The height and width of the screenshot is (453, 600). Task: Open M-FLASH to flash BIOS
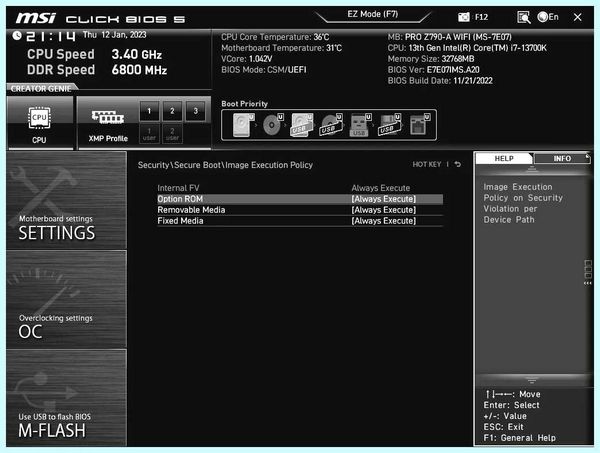pos(67,398)
